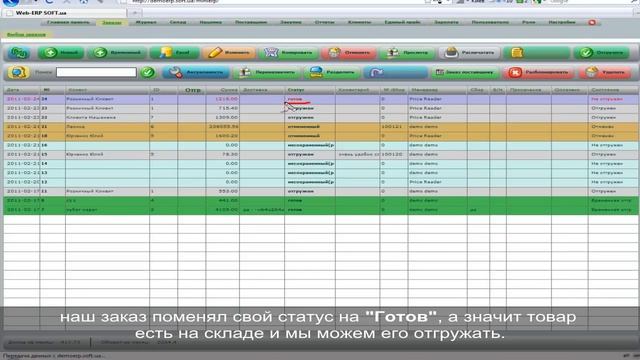Click the refresh arrows button in toolbar

19,53
